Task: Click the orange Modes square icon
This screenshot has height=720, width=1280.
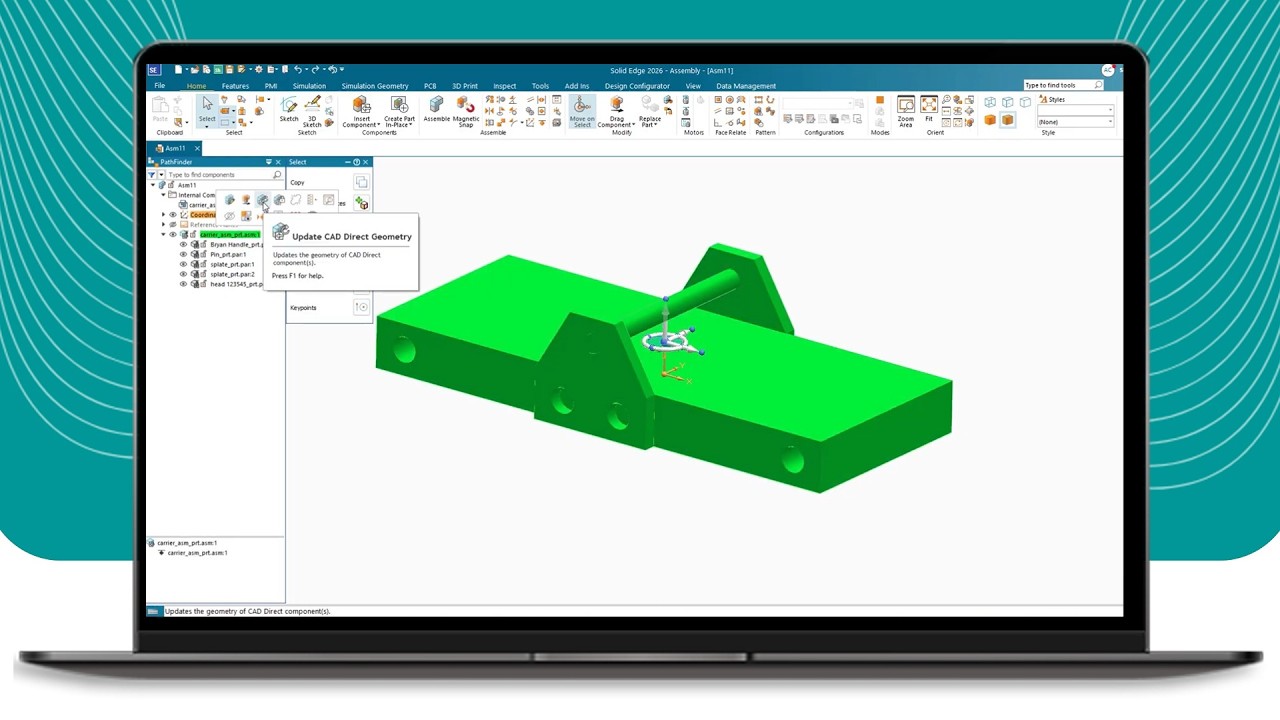Action: pyautogui.click(x=880, y=100)
